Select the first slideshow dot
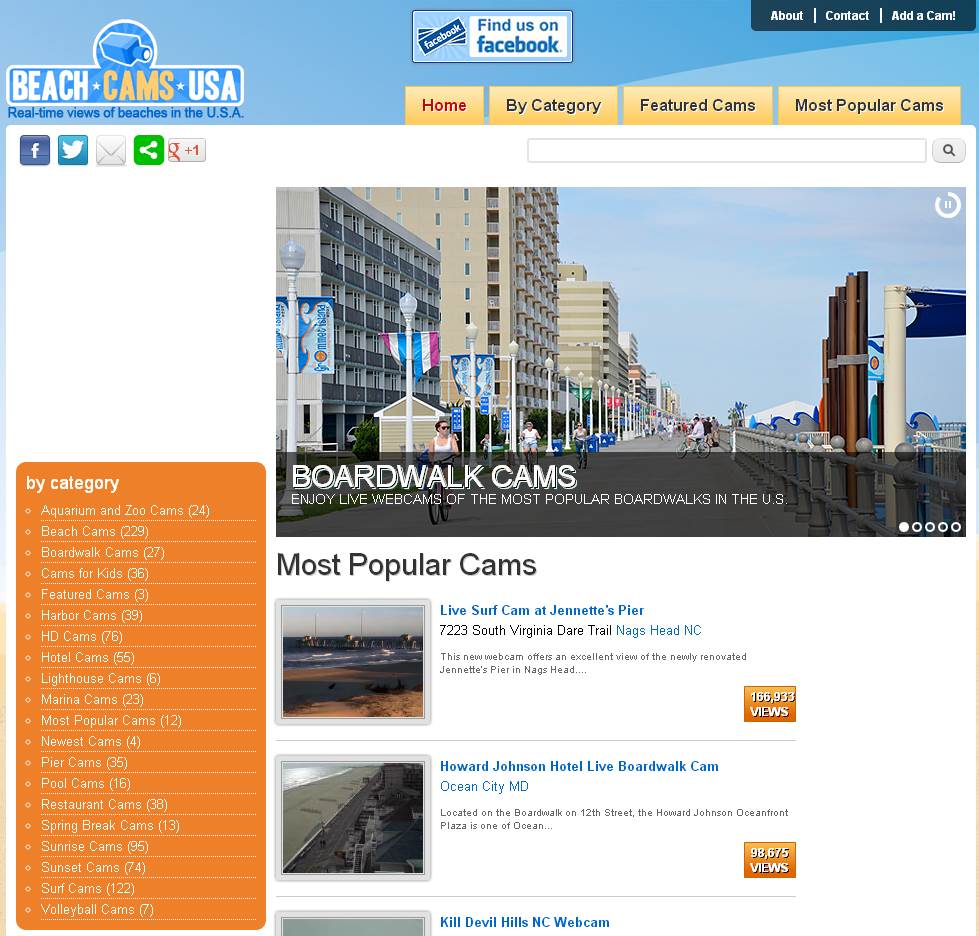Viewport: 979px width, 936px height. tap(903, 527)
